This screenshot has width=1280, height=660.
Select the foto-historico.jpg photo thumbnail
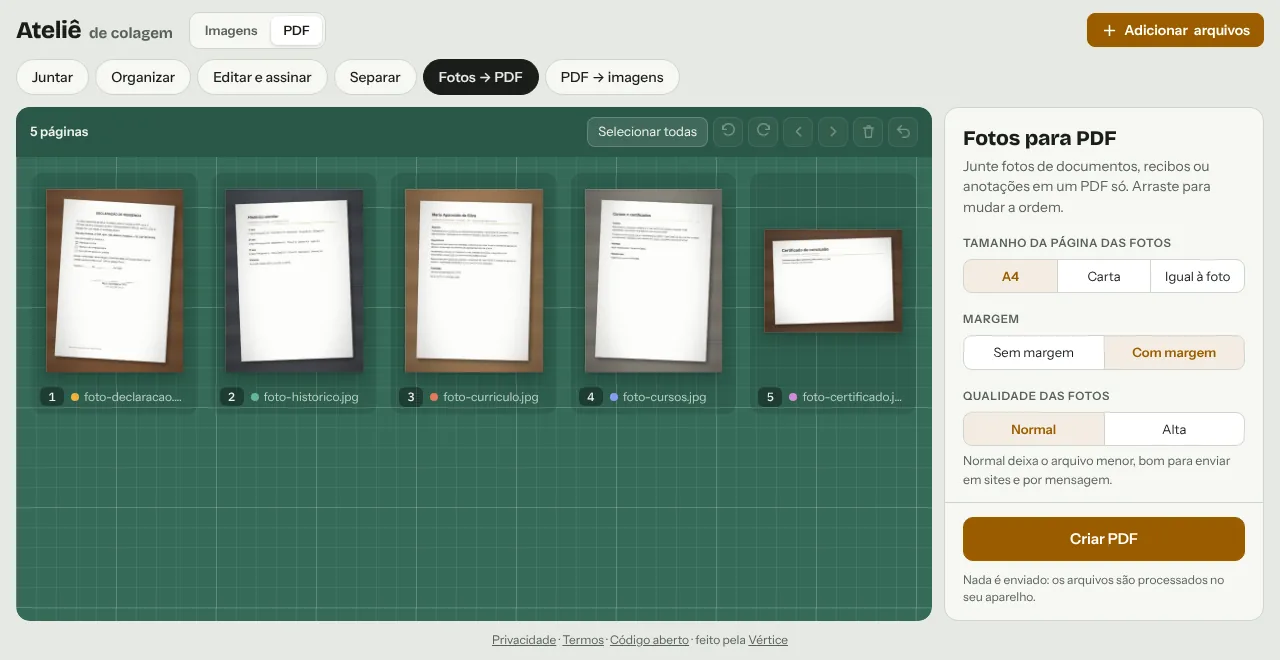pyautogui.click(x=294, y=281)
